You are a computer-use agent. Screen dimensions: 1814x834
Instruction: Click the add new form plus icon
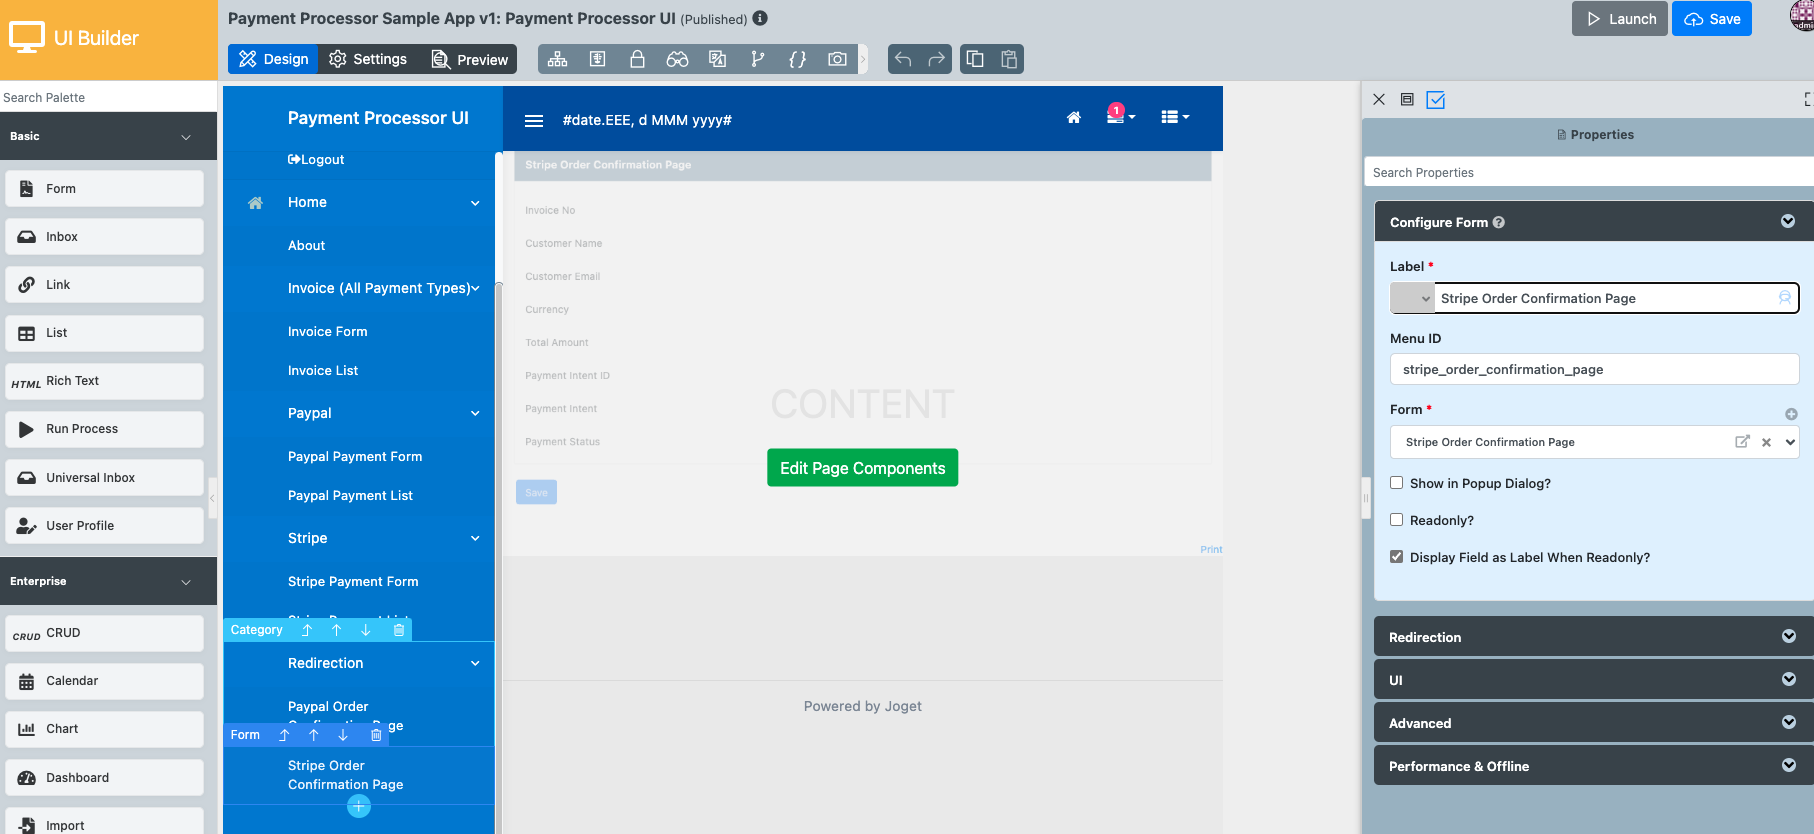(x=1791, y=414)
